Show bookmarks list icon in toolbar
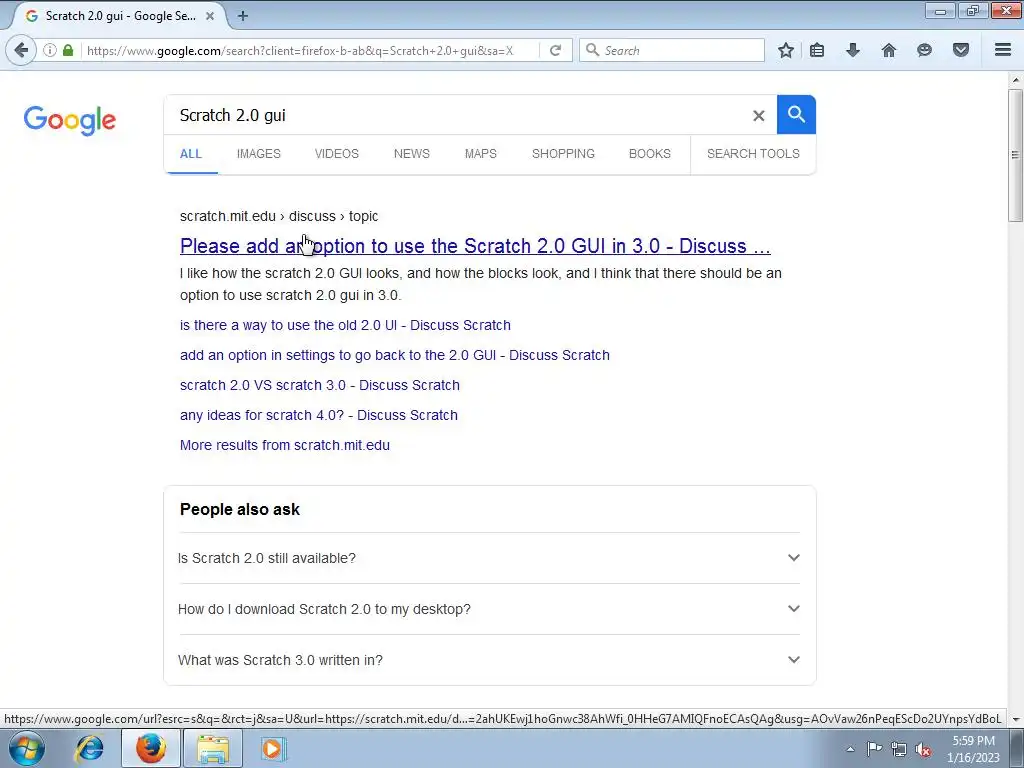 click(817, 50)
